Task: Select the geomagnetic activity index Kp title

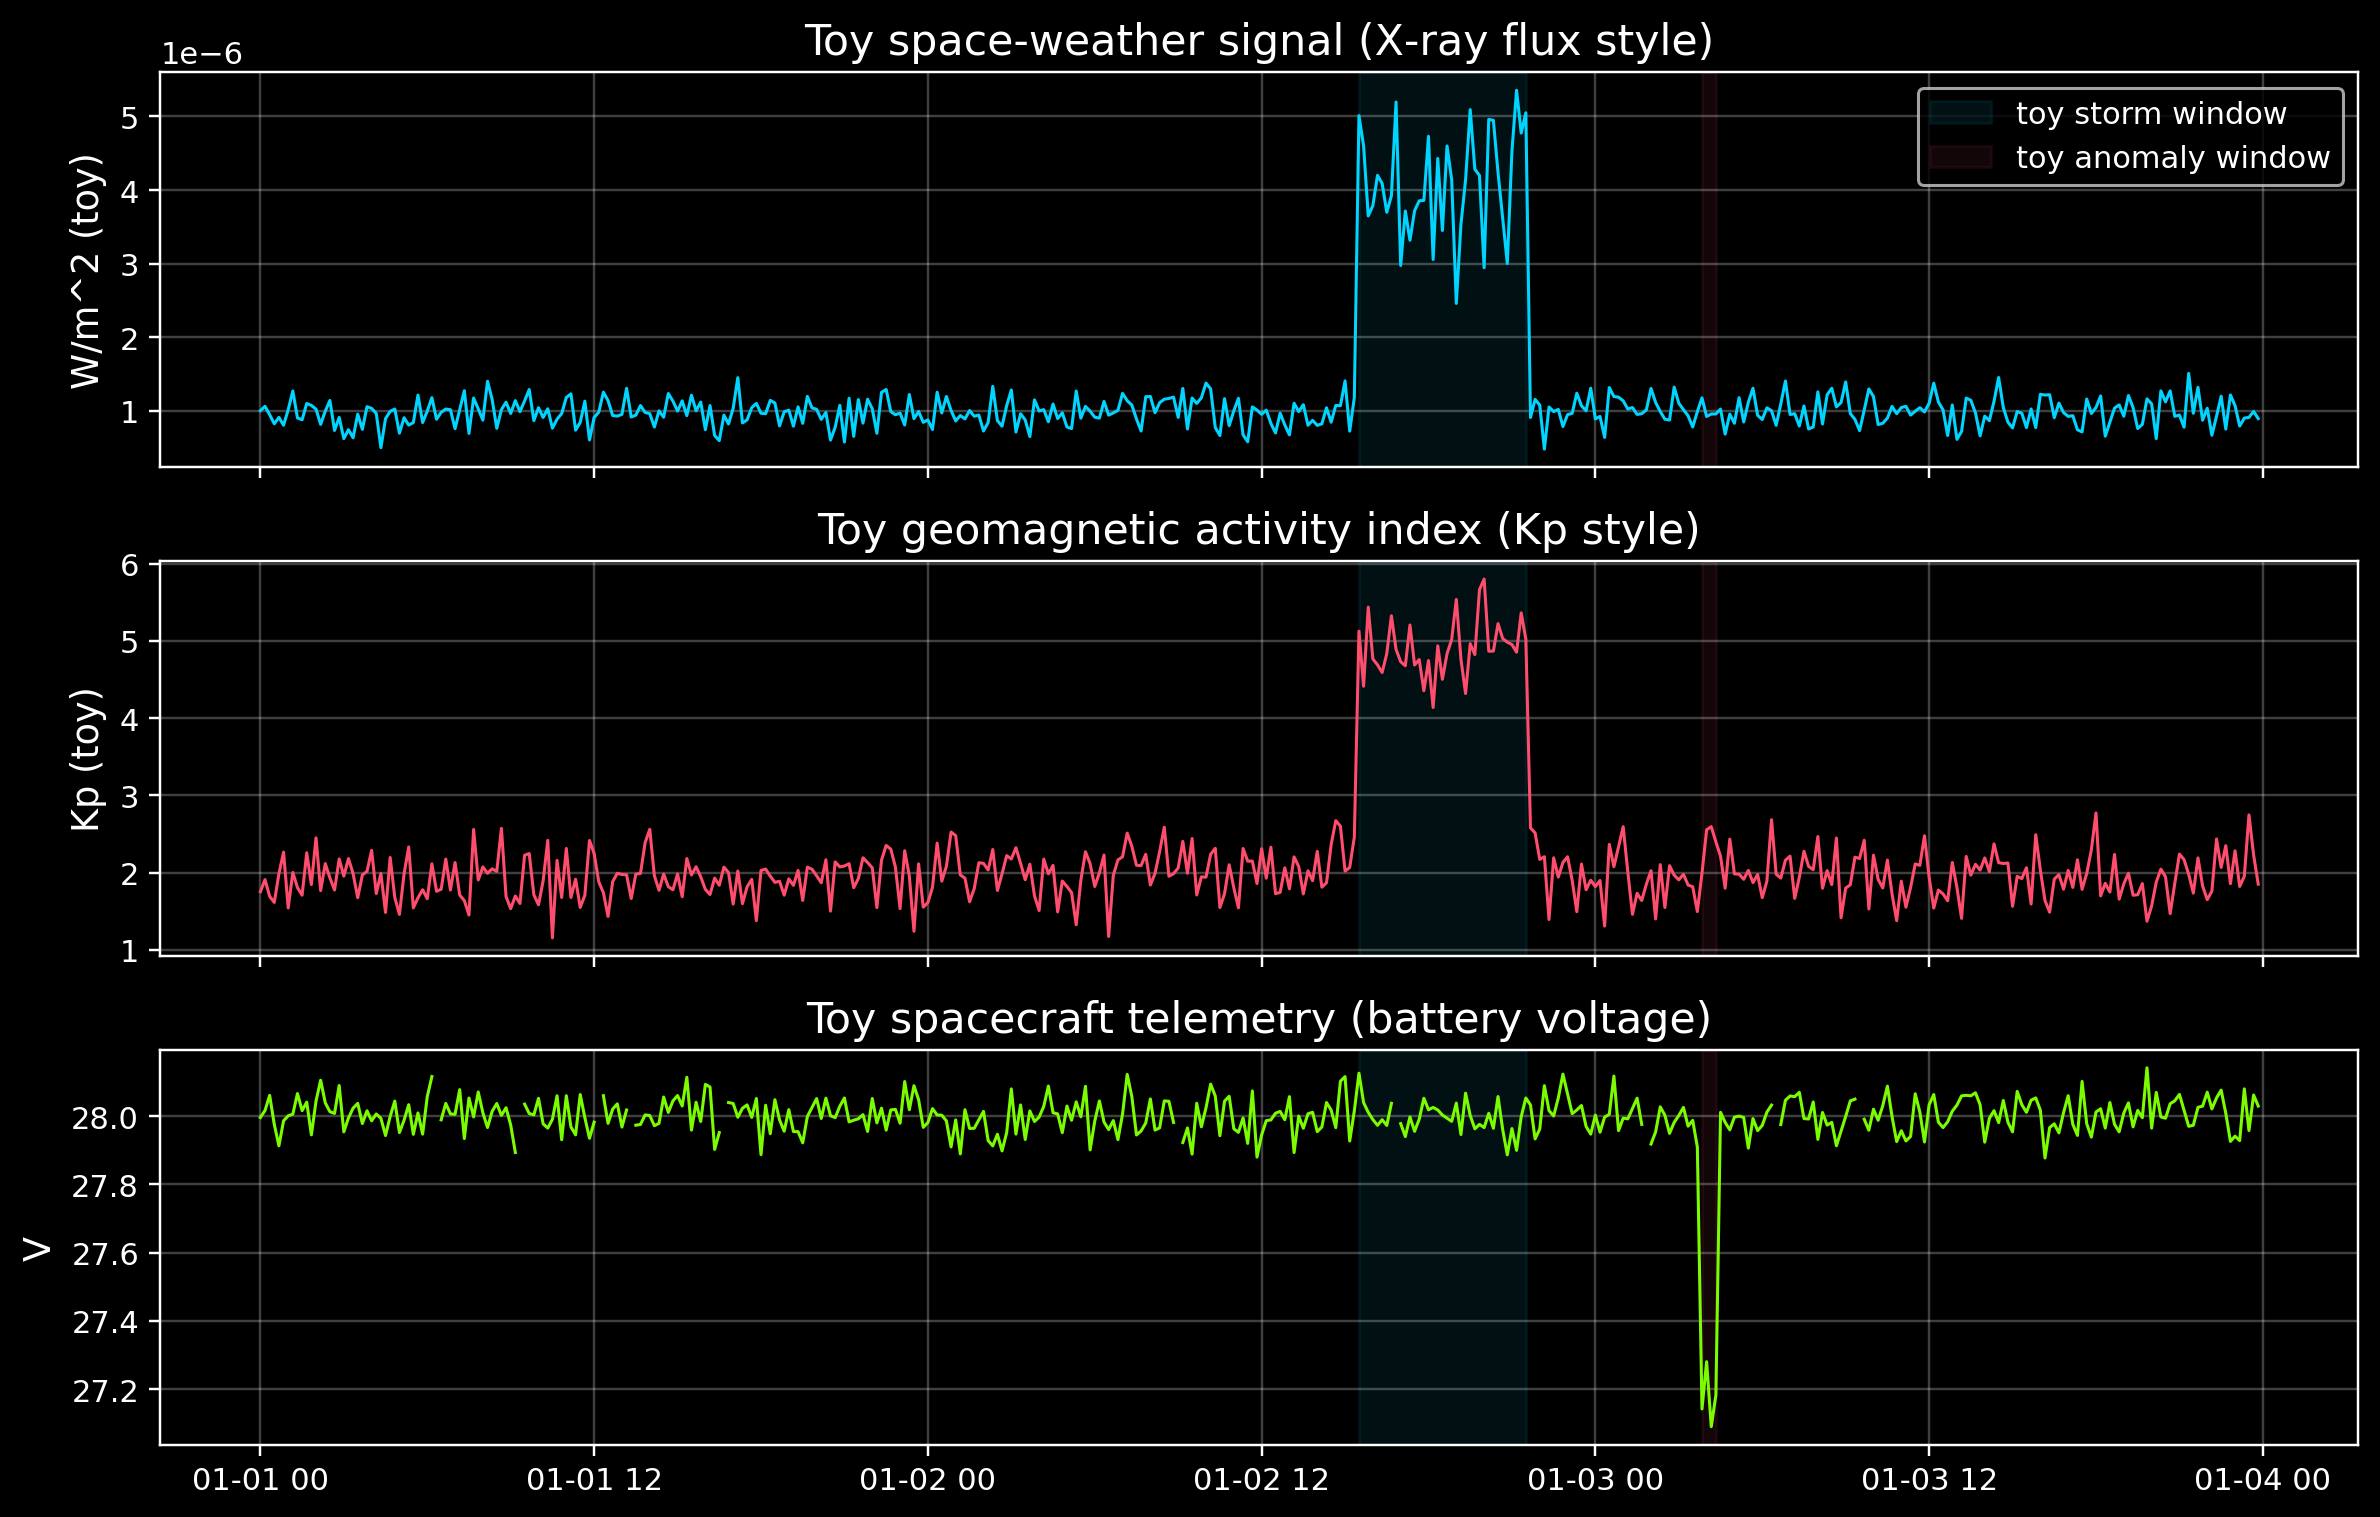Action: point(1258,529)
